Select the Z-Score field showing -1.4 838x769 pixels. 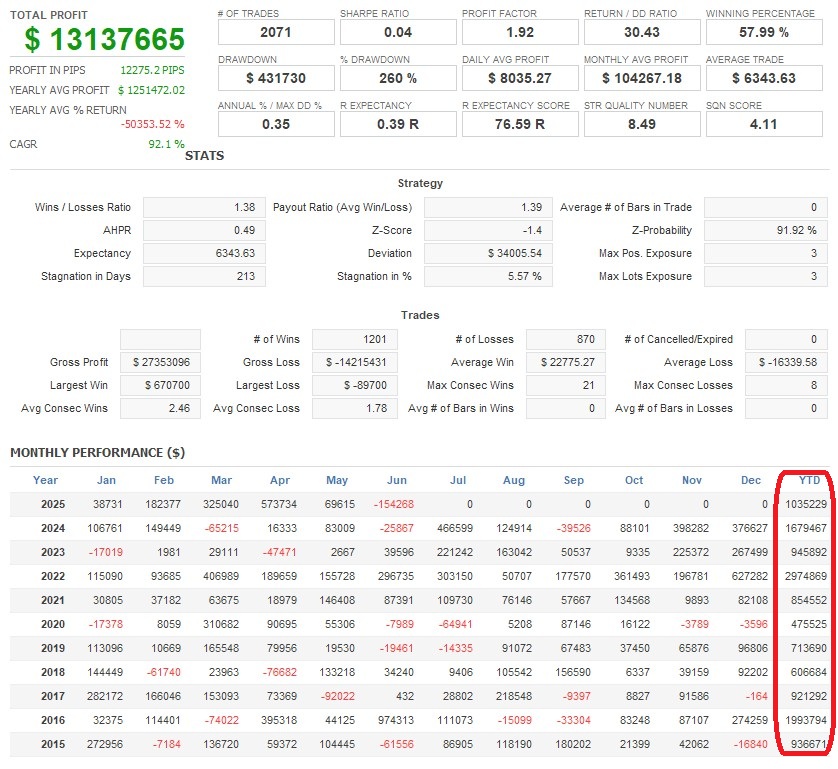coord(488,230)
